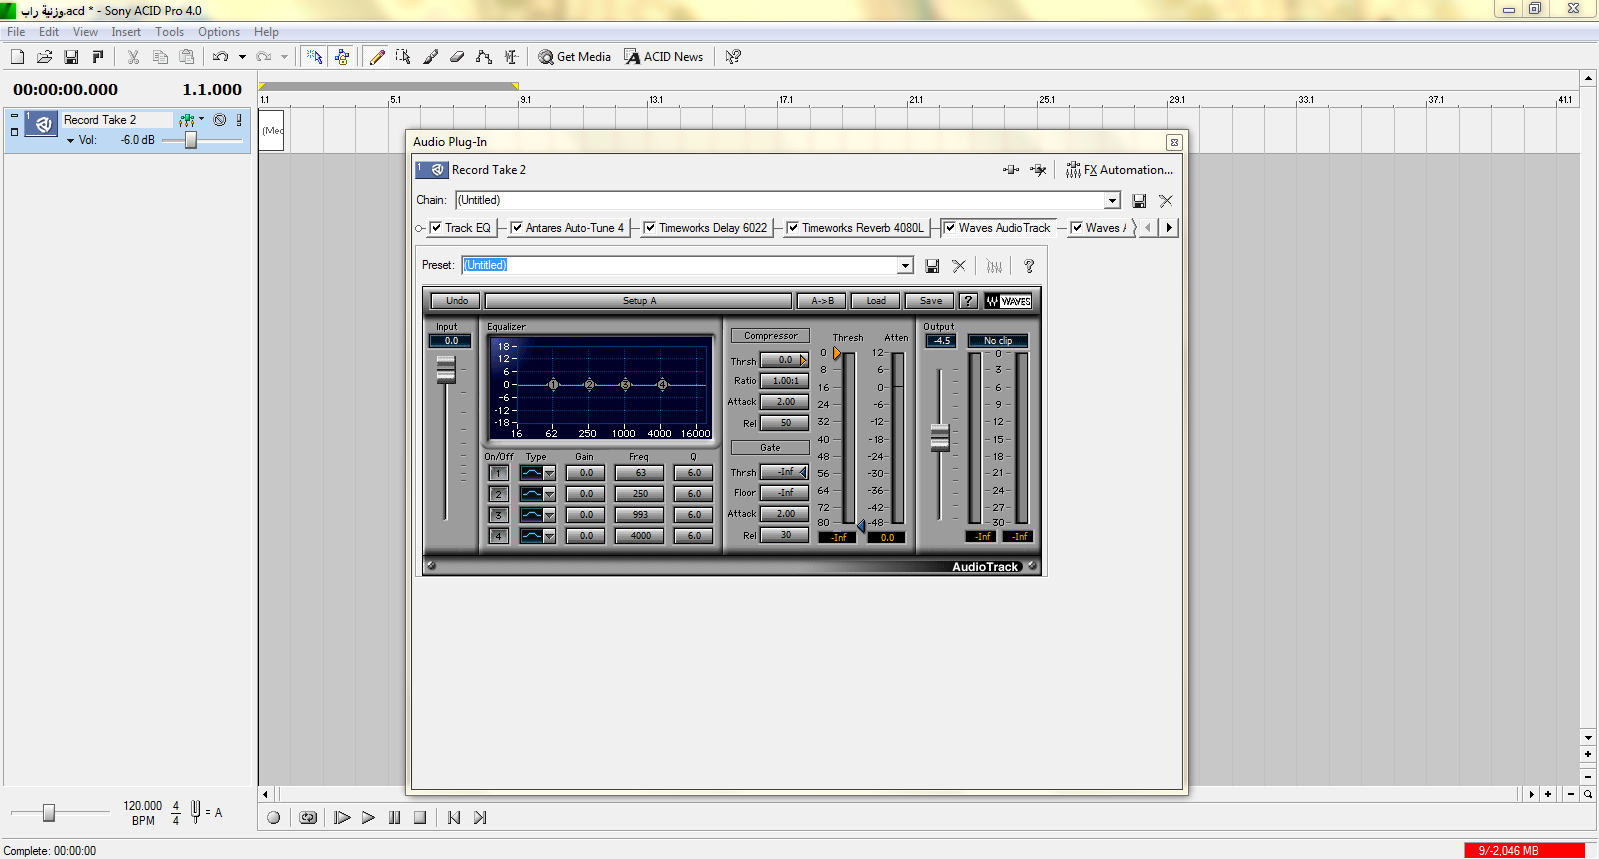Viewport: 1599px width, 859px height.
Task: Create a new project with the New icon
Action: (18, 57)
